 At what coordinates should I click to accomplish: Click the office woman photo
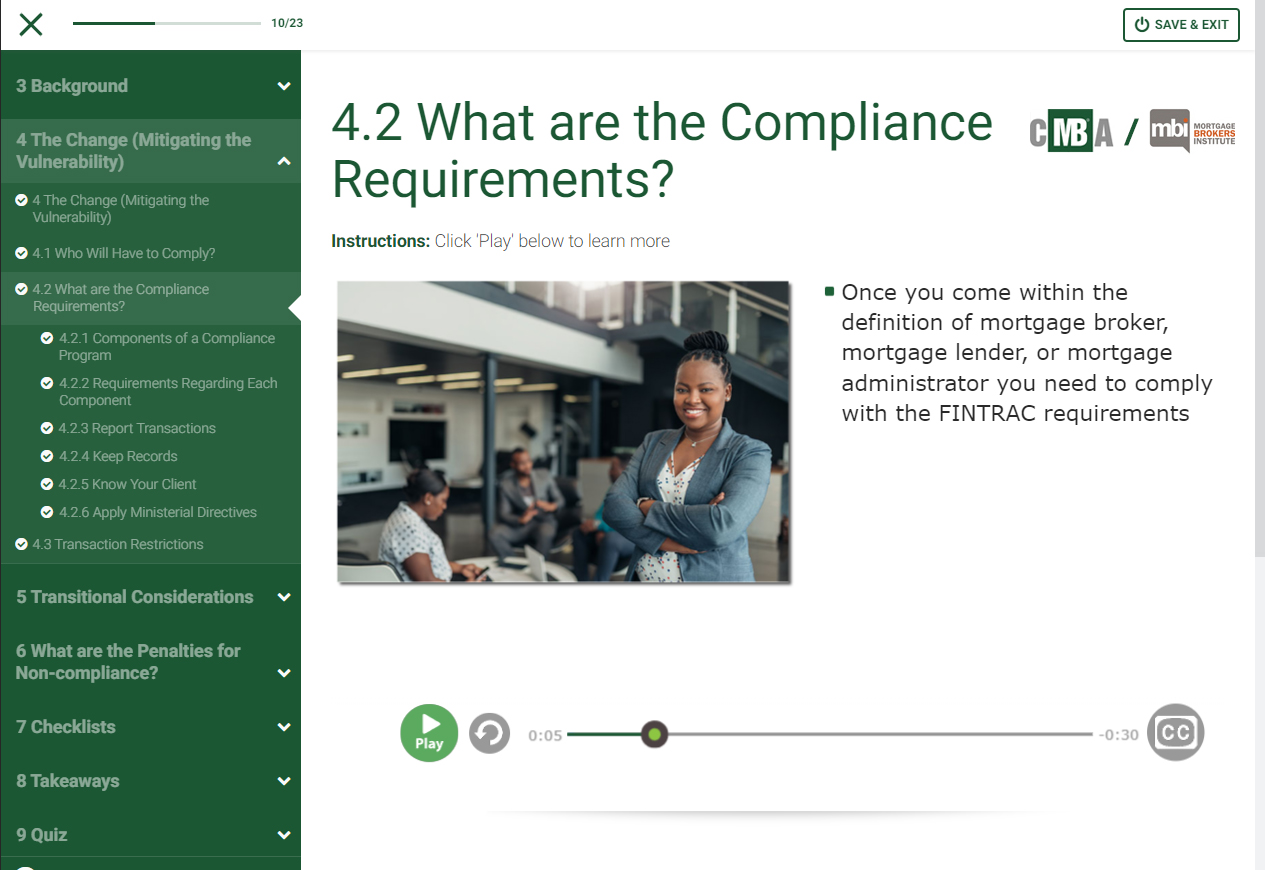pos(564,432)
